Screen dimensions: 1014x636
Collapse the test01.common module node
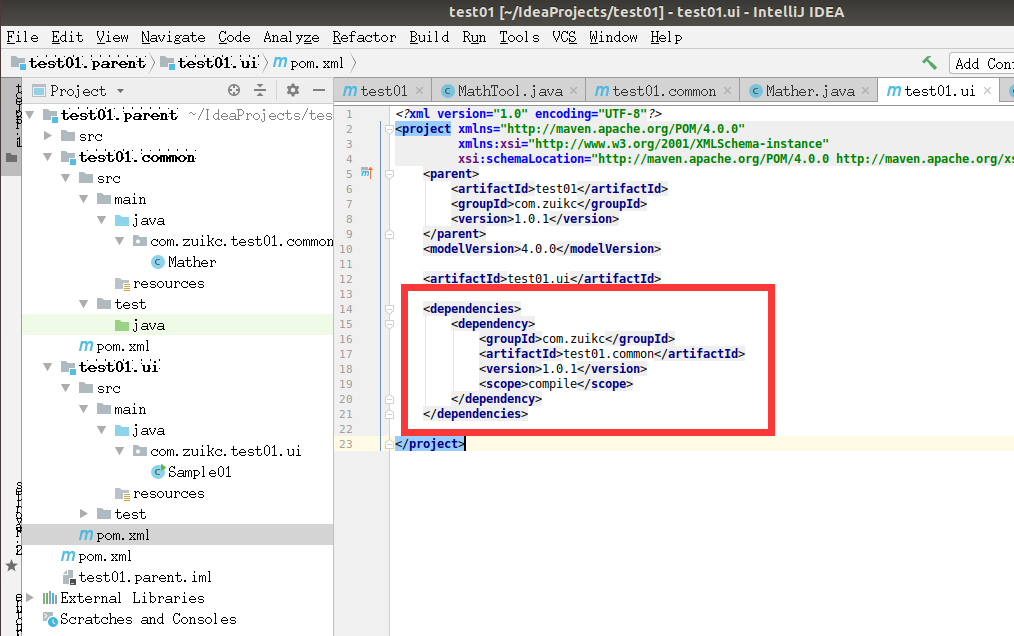pos(47,157)
